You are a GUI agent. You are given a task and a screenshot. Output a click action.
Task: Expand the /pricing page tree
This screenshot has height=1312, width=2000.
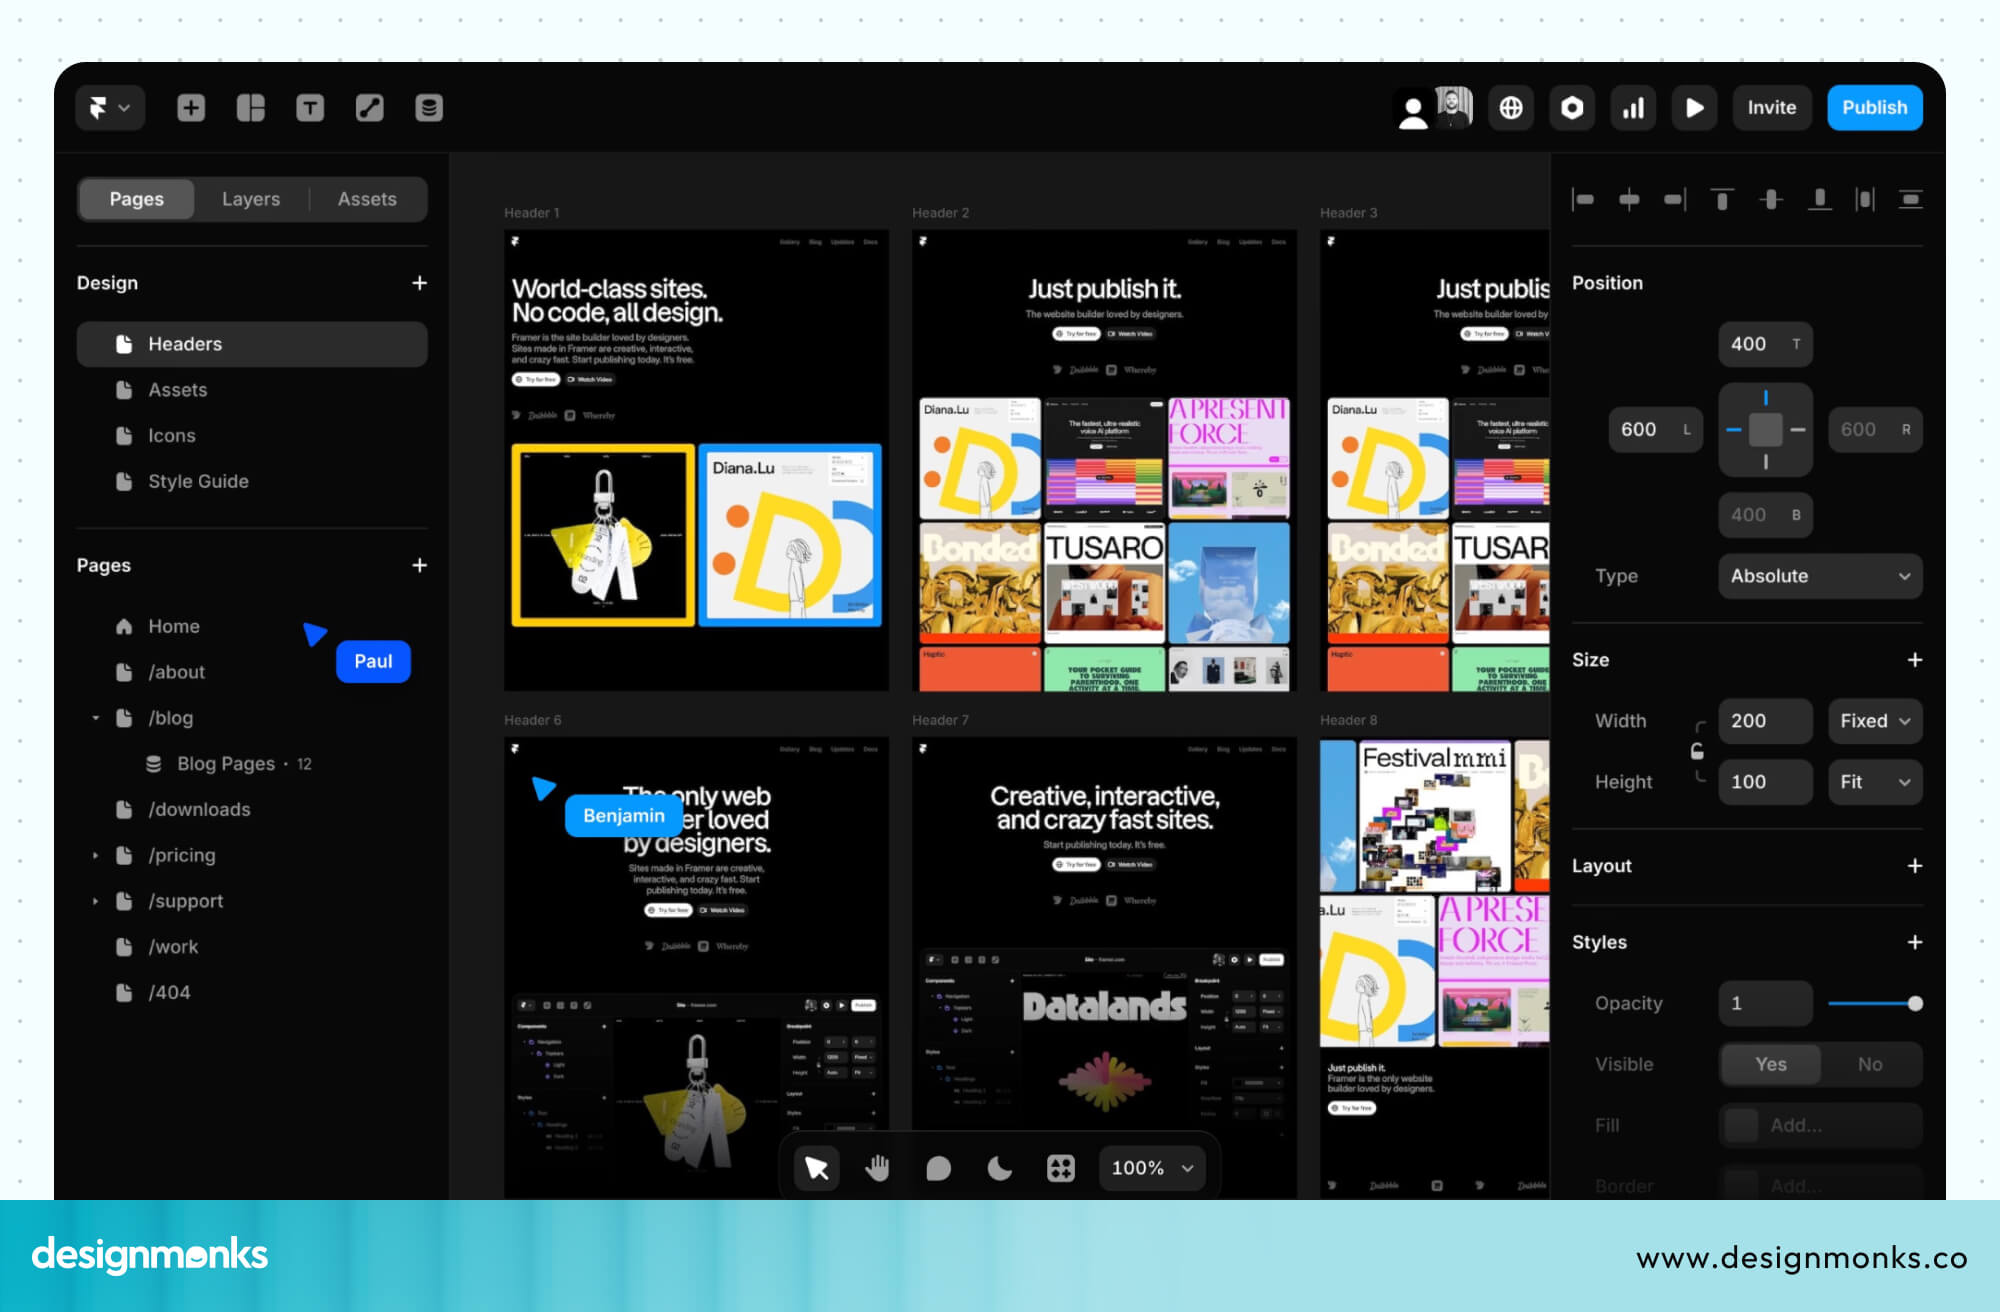pos(96,855)
